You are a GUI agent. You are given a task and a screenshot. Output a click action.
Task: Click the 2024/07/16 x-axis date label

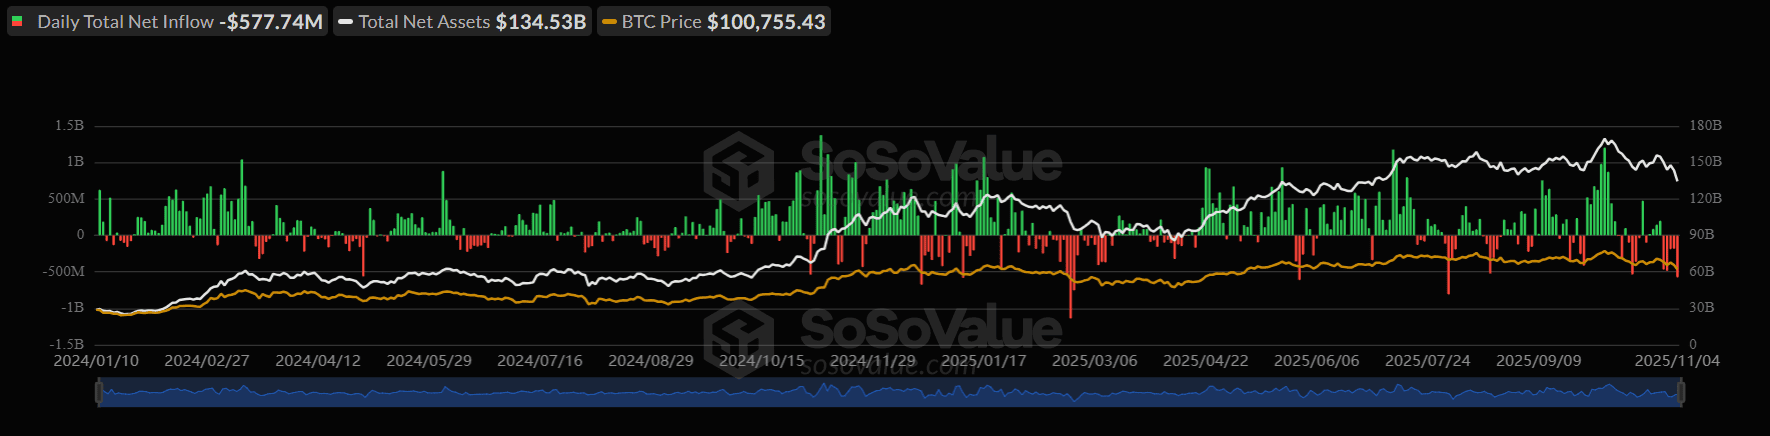pos(539,361)
